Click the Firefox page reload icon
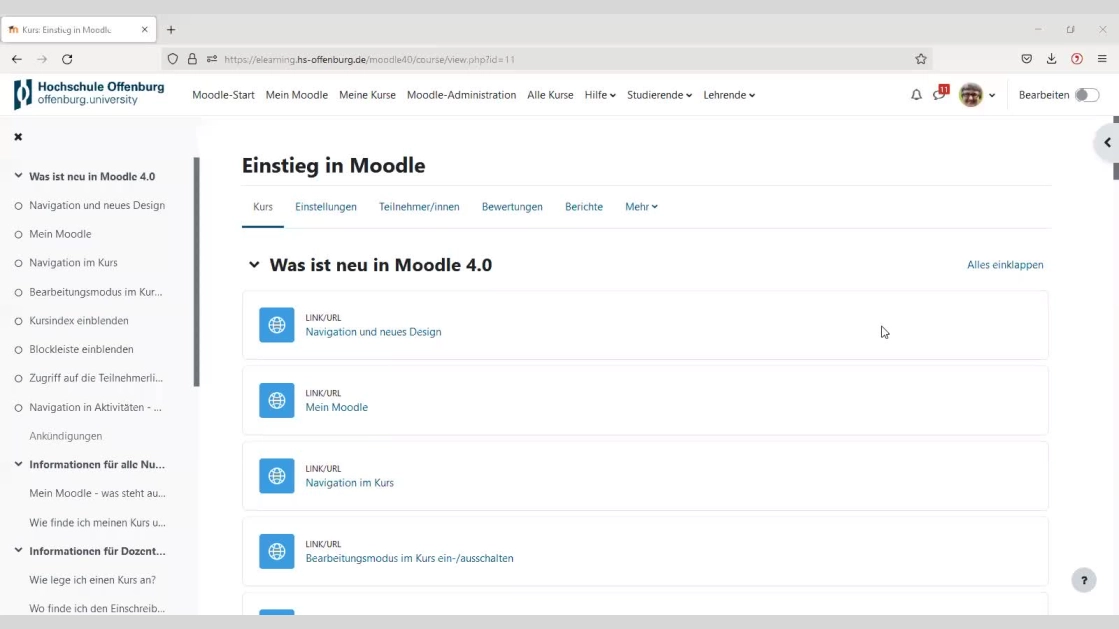Image resolution: width=1119 pixels, height=629 pixels. click(x=67, y=59)
